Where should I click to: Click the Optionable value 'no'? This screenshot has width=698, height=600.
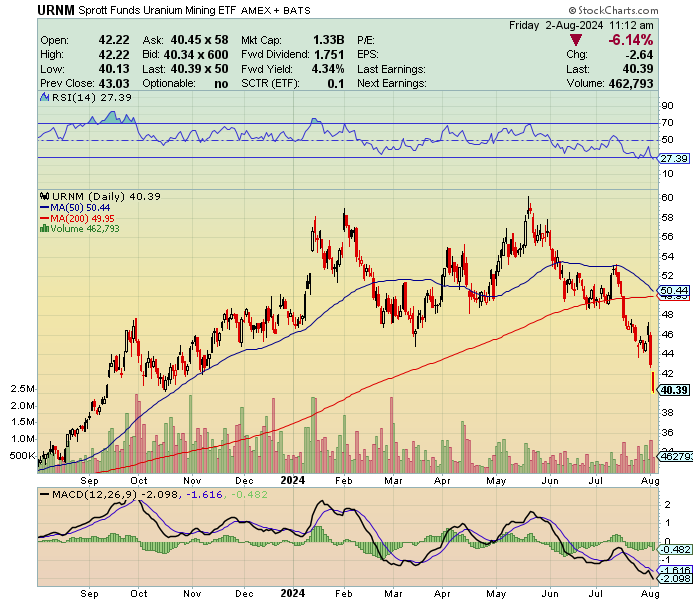(x=221, y=84)
